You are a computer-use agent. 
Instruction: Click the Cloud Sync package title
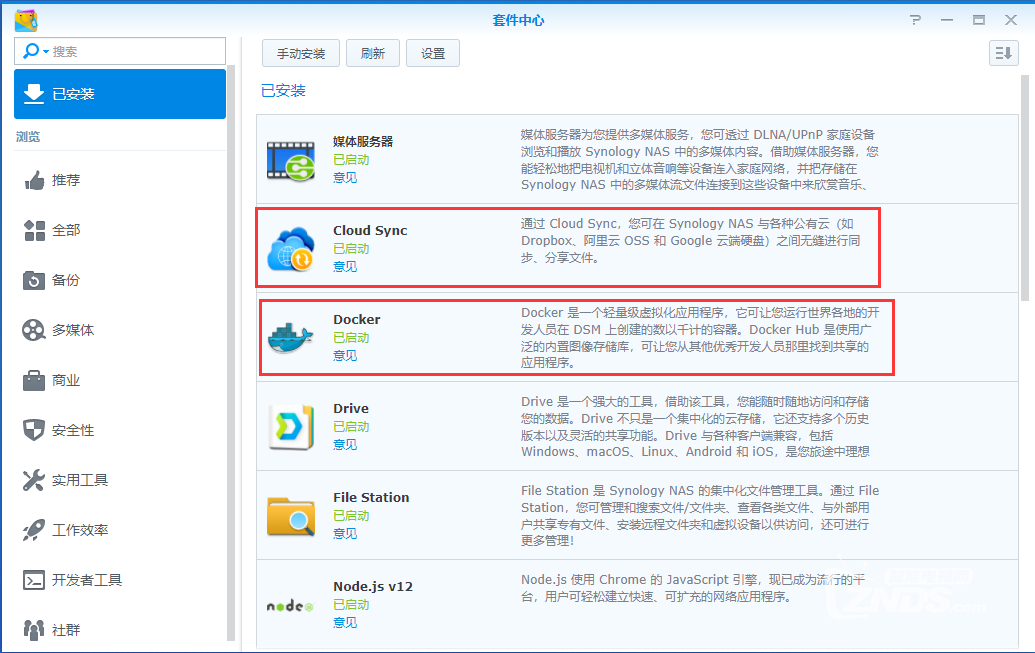[x=370, y=230]
